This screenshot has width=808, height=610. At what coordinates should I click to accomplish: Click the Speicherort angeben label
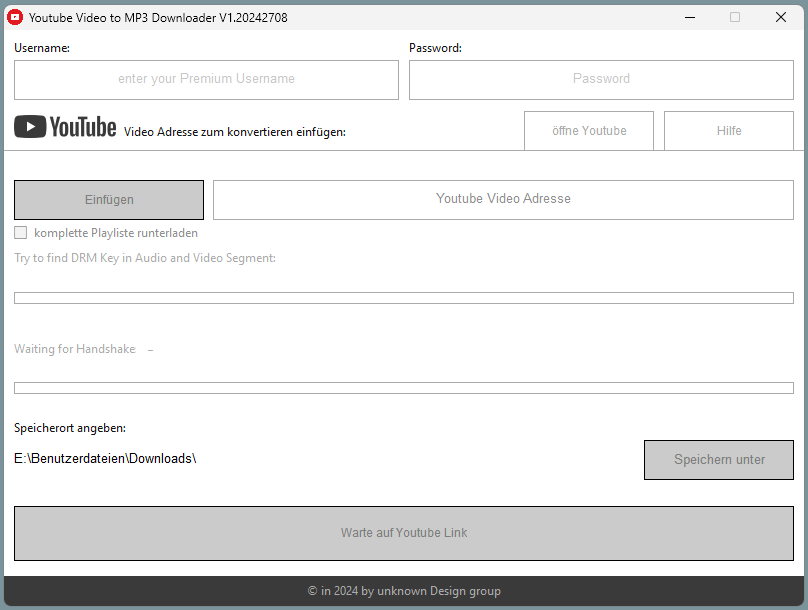pos(70,428)
